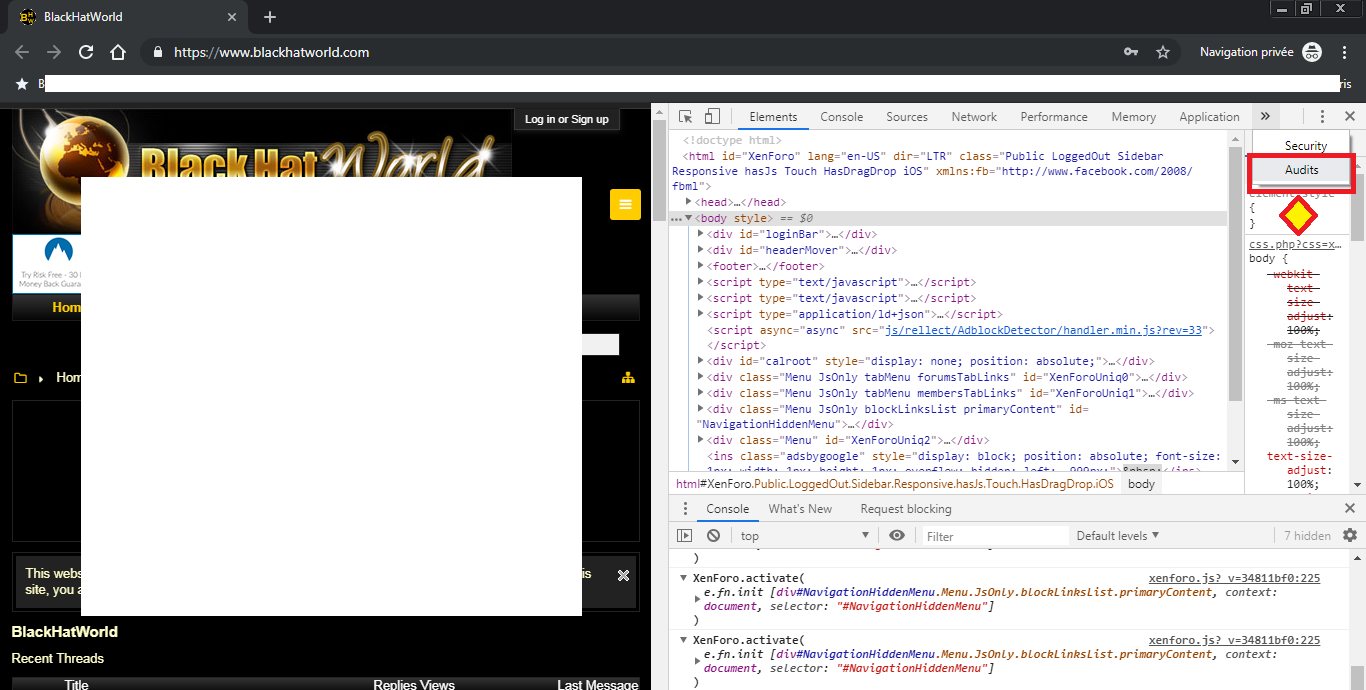Select the html#XenForo breadcrumb
Viewport: 1366px width, 690px height.
[894, 484]
